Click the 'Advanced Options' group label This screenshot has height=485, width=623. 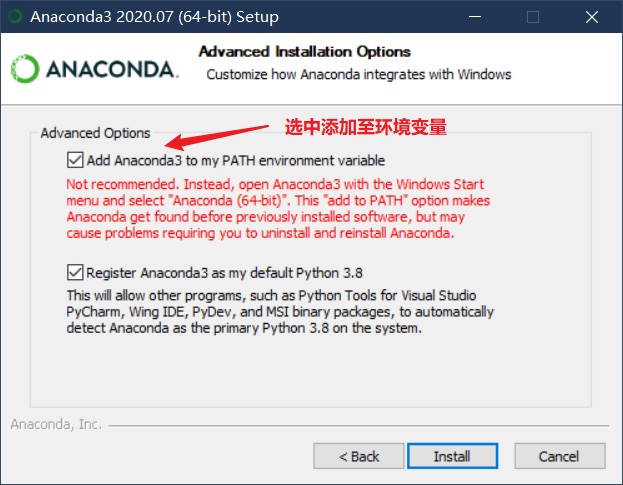click(95, 133)
